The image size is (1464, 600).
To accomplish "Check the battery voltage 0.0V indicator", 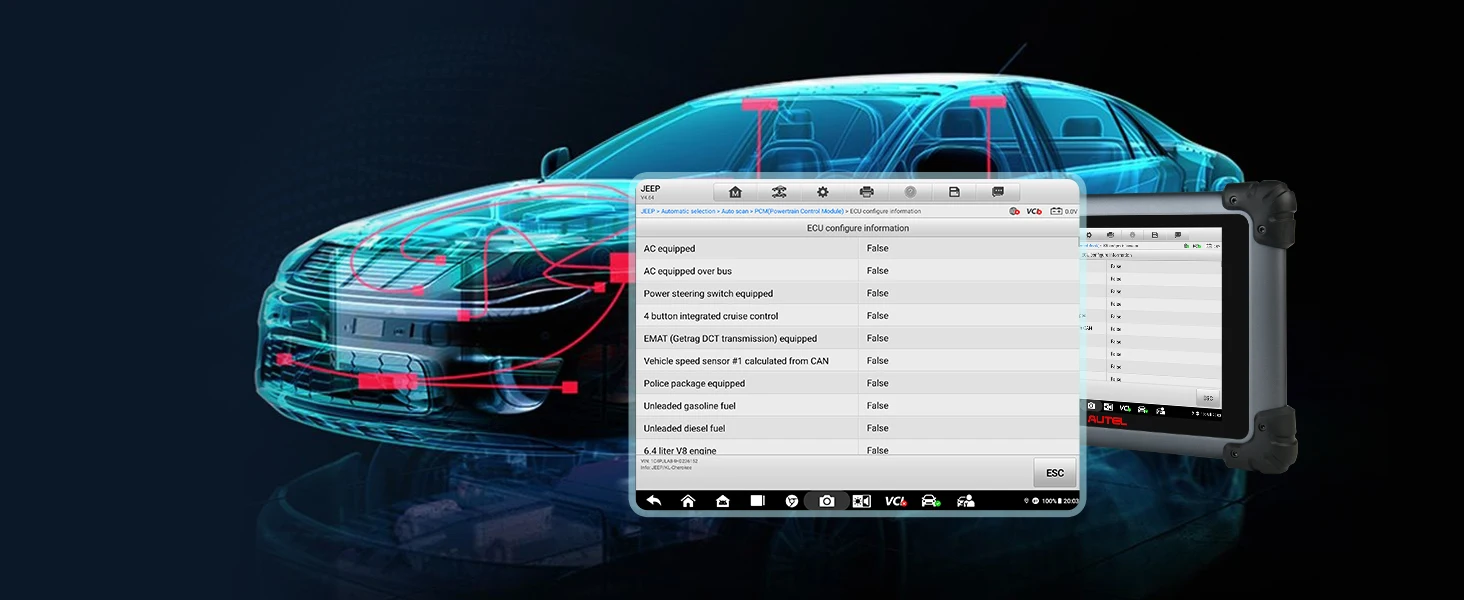I will pos(1064,211).
